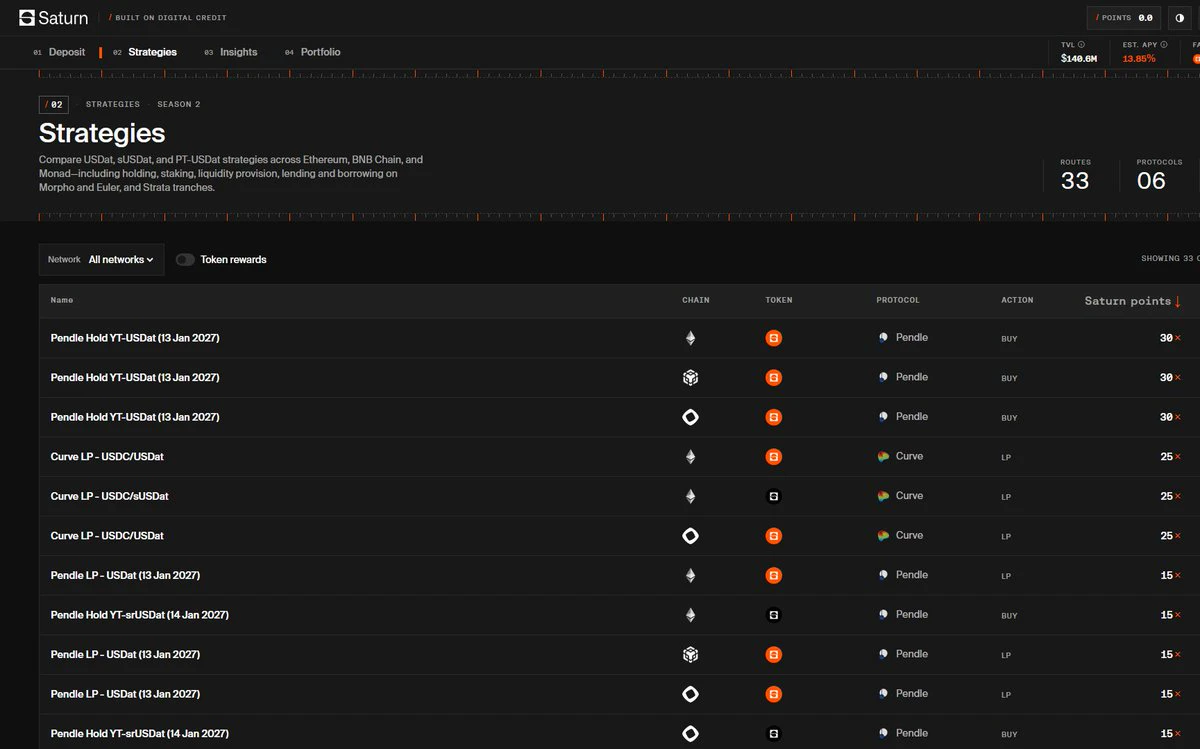This screenshot has height=749, width=1200.
Task: Click the black token icon in the first Pendle Hold YT-srUSDat row
Action: point(773,615)
